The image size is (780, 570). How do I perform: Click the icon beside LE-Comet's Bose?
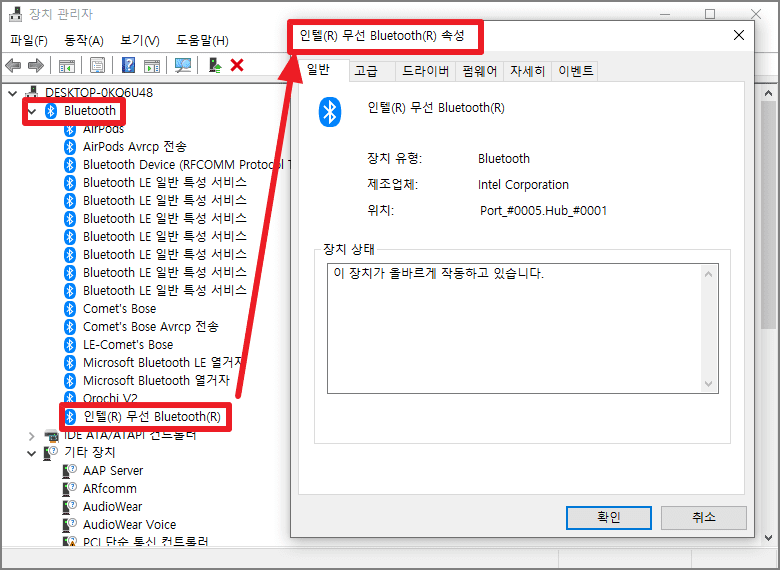pos(70,345)
